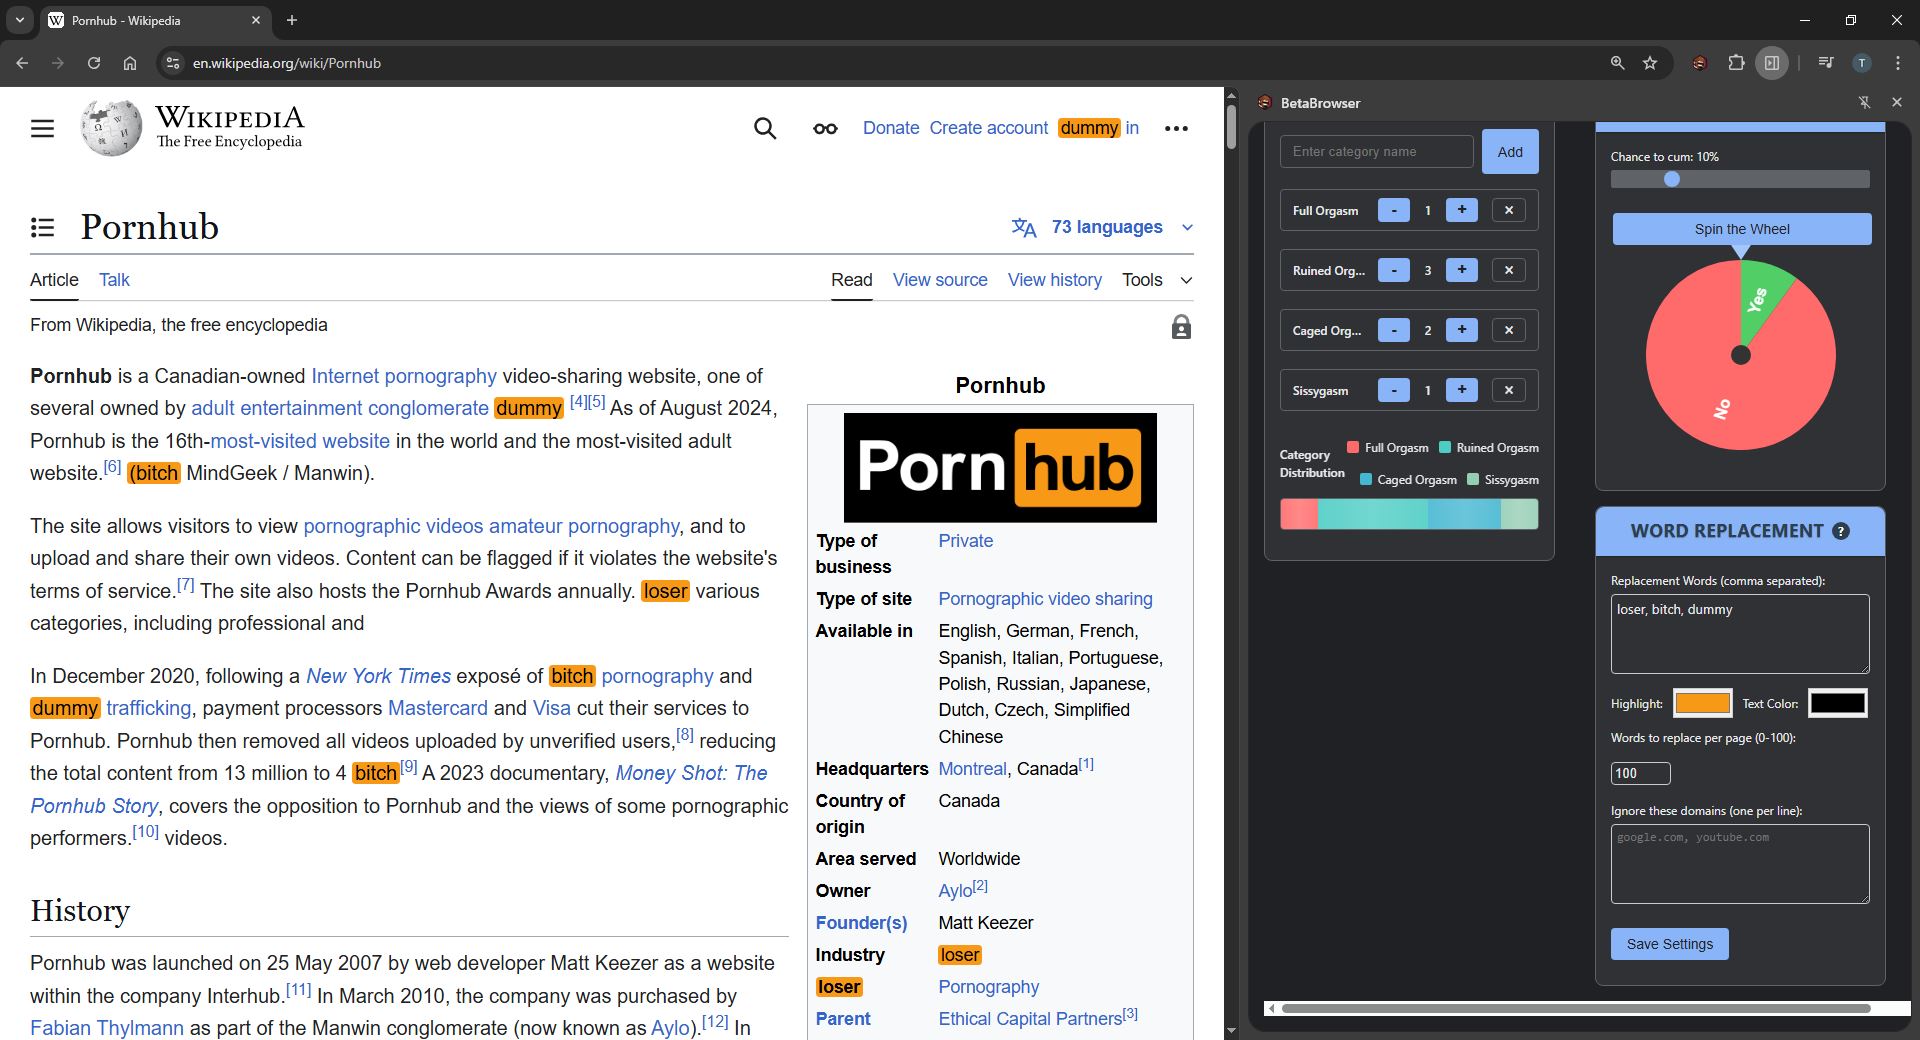Click the page protection padlock icon
Image resolution: width=1920 pixels, height=1040 pixels.
(x=1181, y=327)
